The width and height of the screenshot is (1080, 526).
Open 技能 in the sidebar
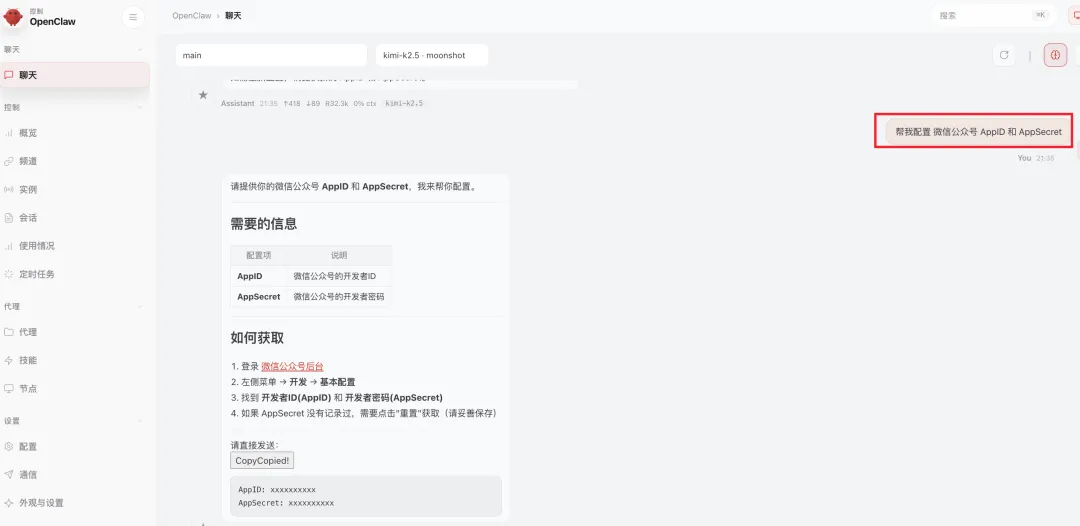[x=75, y=360]
